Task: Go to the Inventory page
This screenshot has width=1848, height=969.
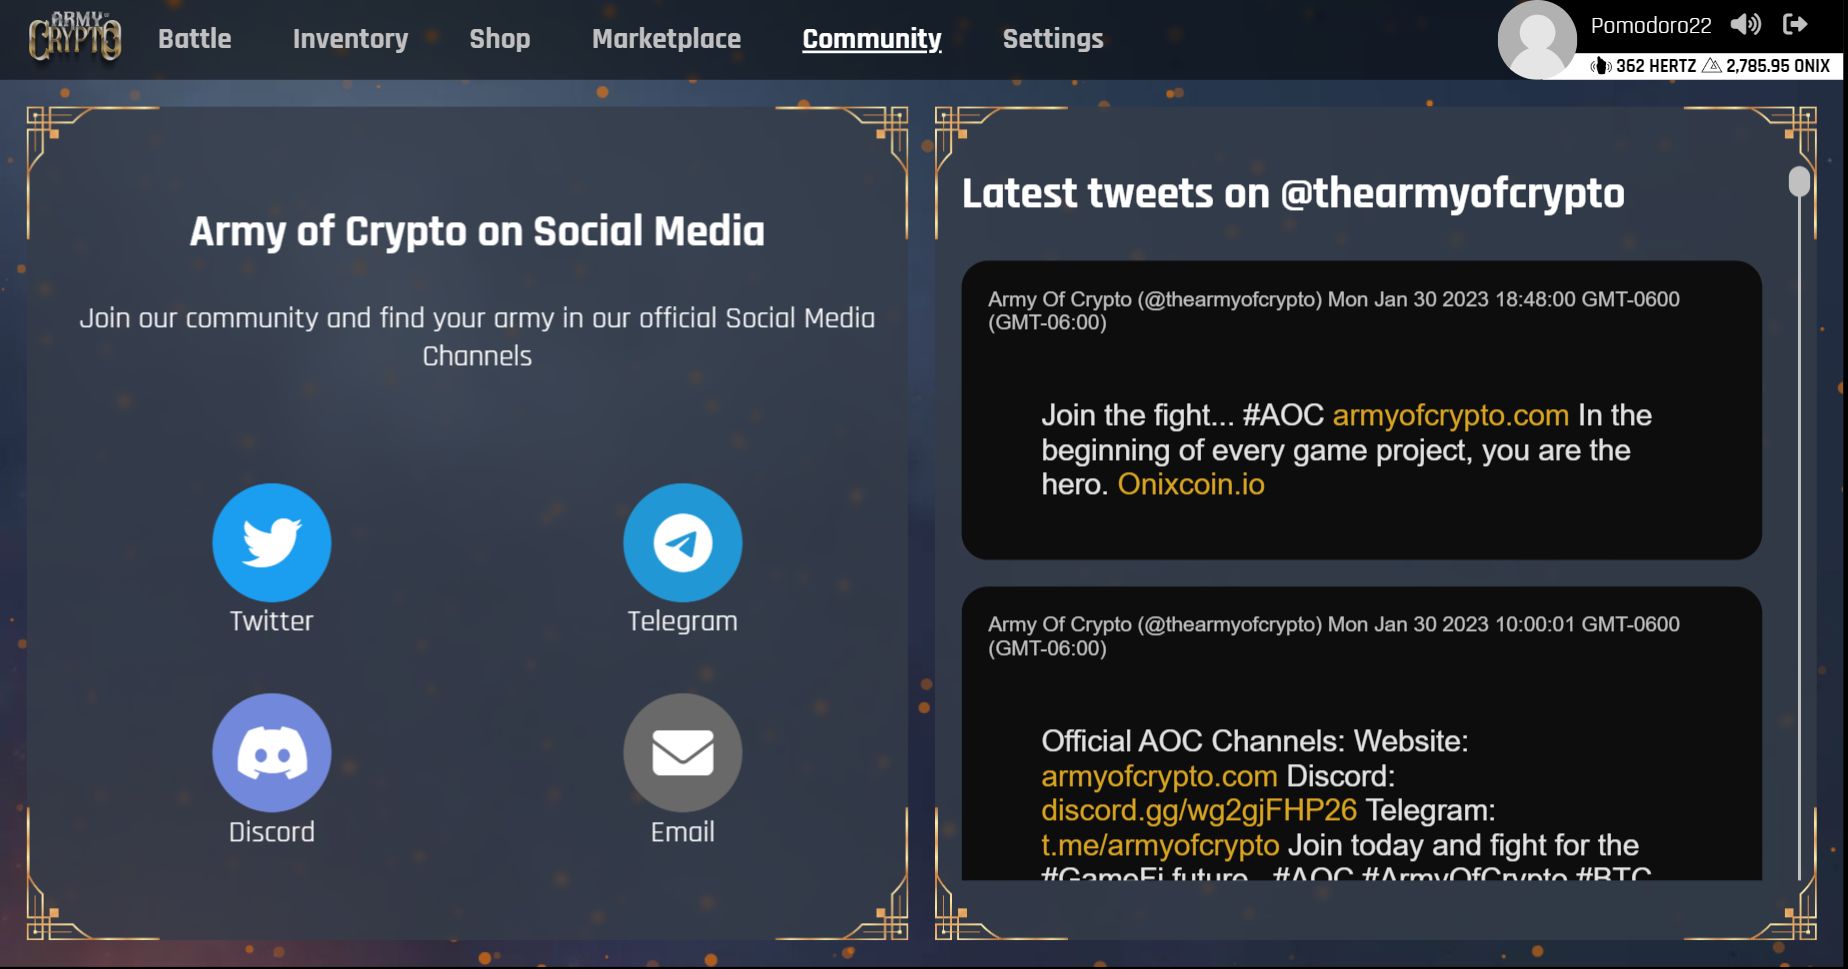Action: [350, 39]
